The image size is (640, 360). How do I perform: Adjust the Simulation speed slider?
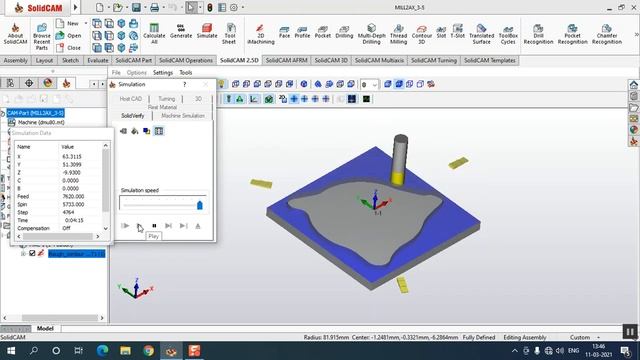[x=200, y=205]
